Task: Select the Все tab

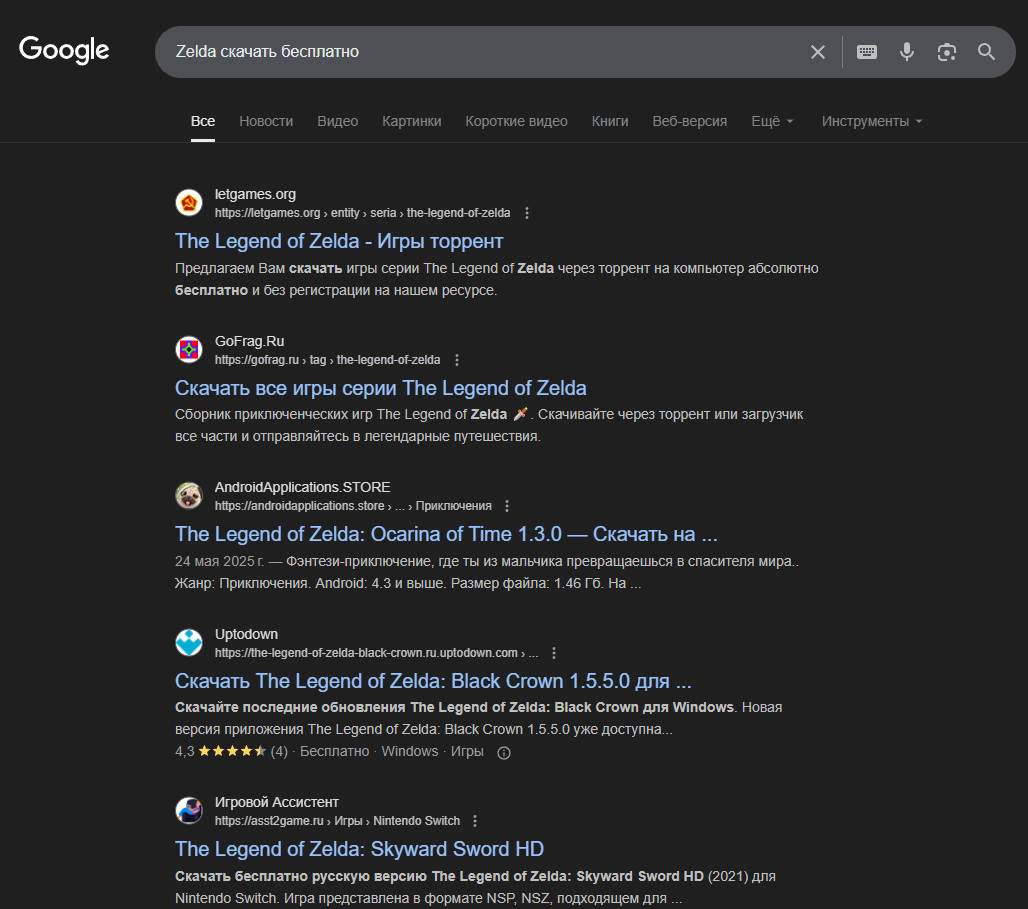Action: tap(203, 121)
